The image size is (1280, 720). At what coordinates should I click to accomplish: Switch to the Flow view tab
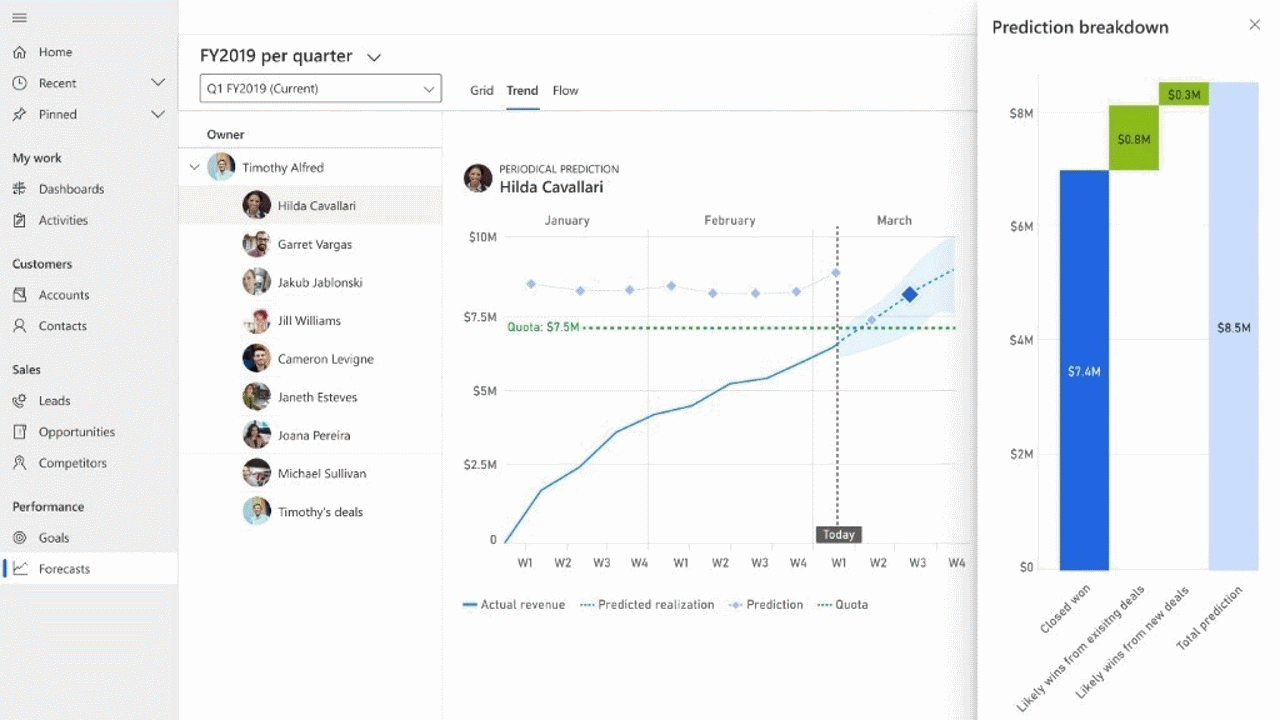tap(565, 90)
